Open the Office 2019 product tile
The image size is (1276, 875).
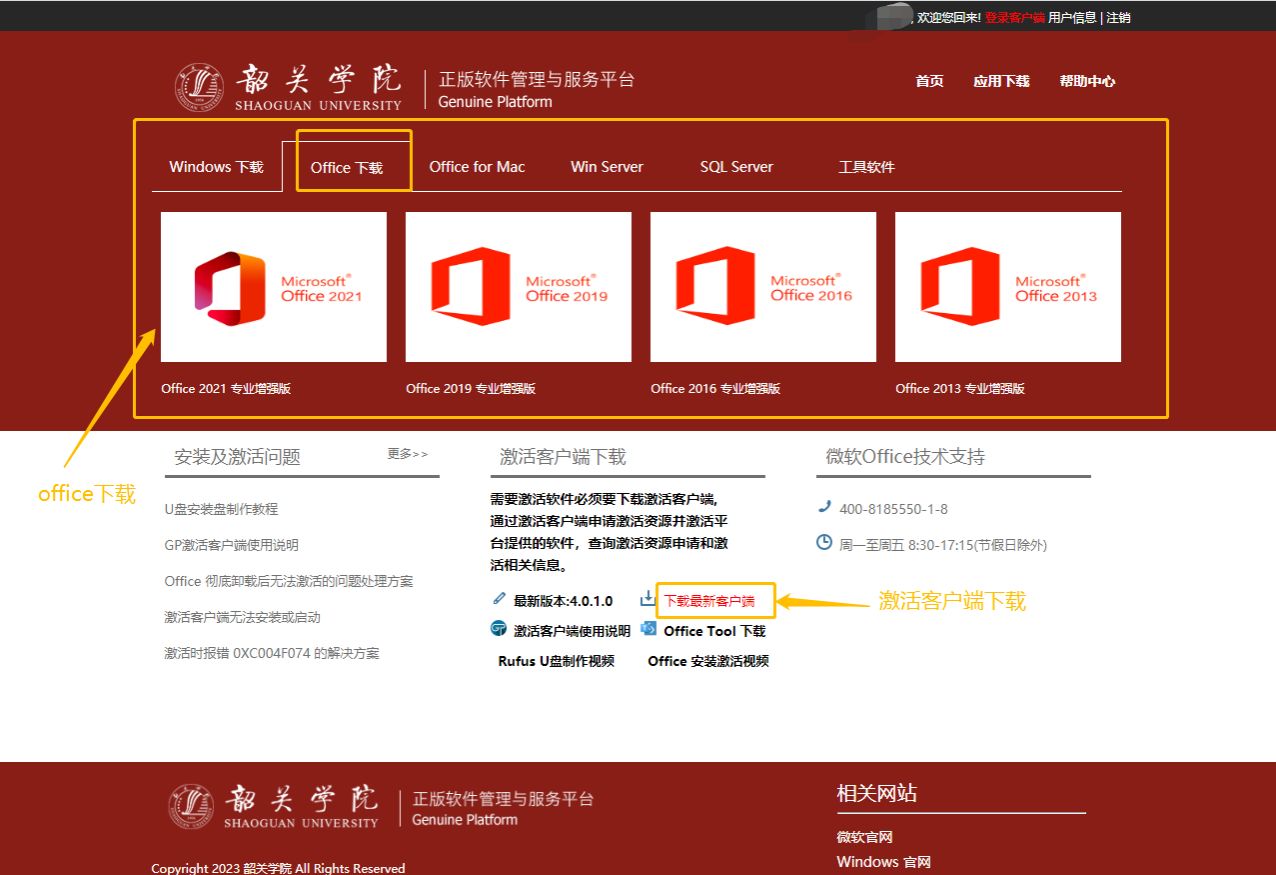pos(518,287)
